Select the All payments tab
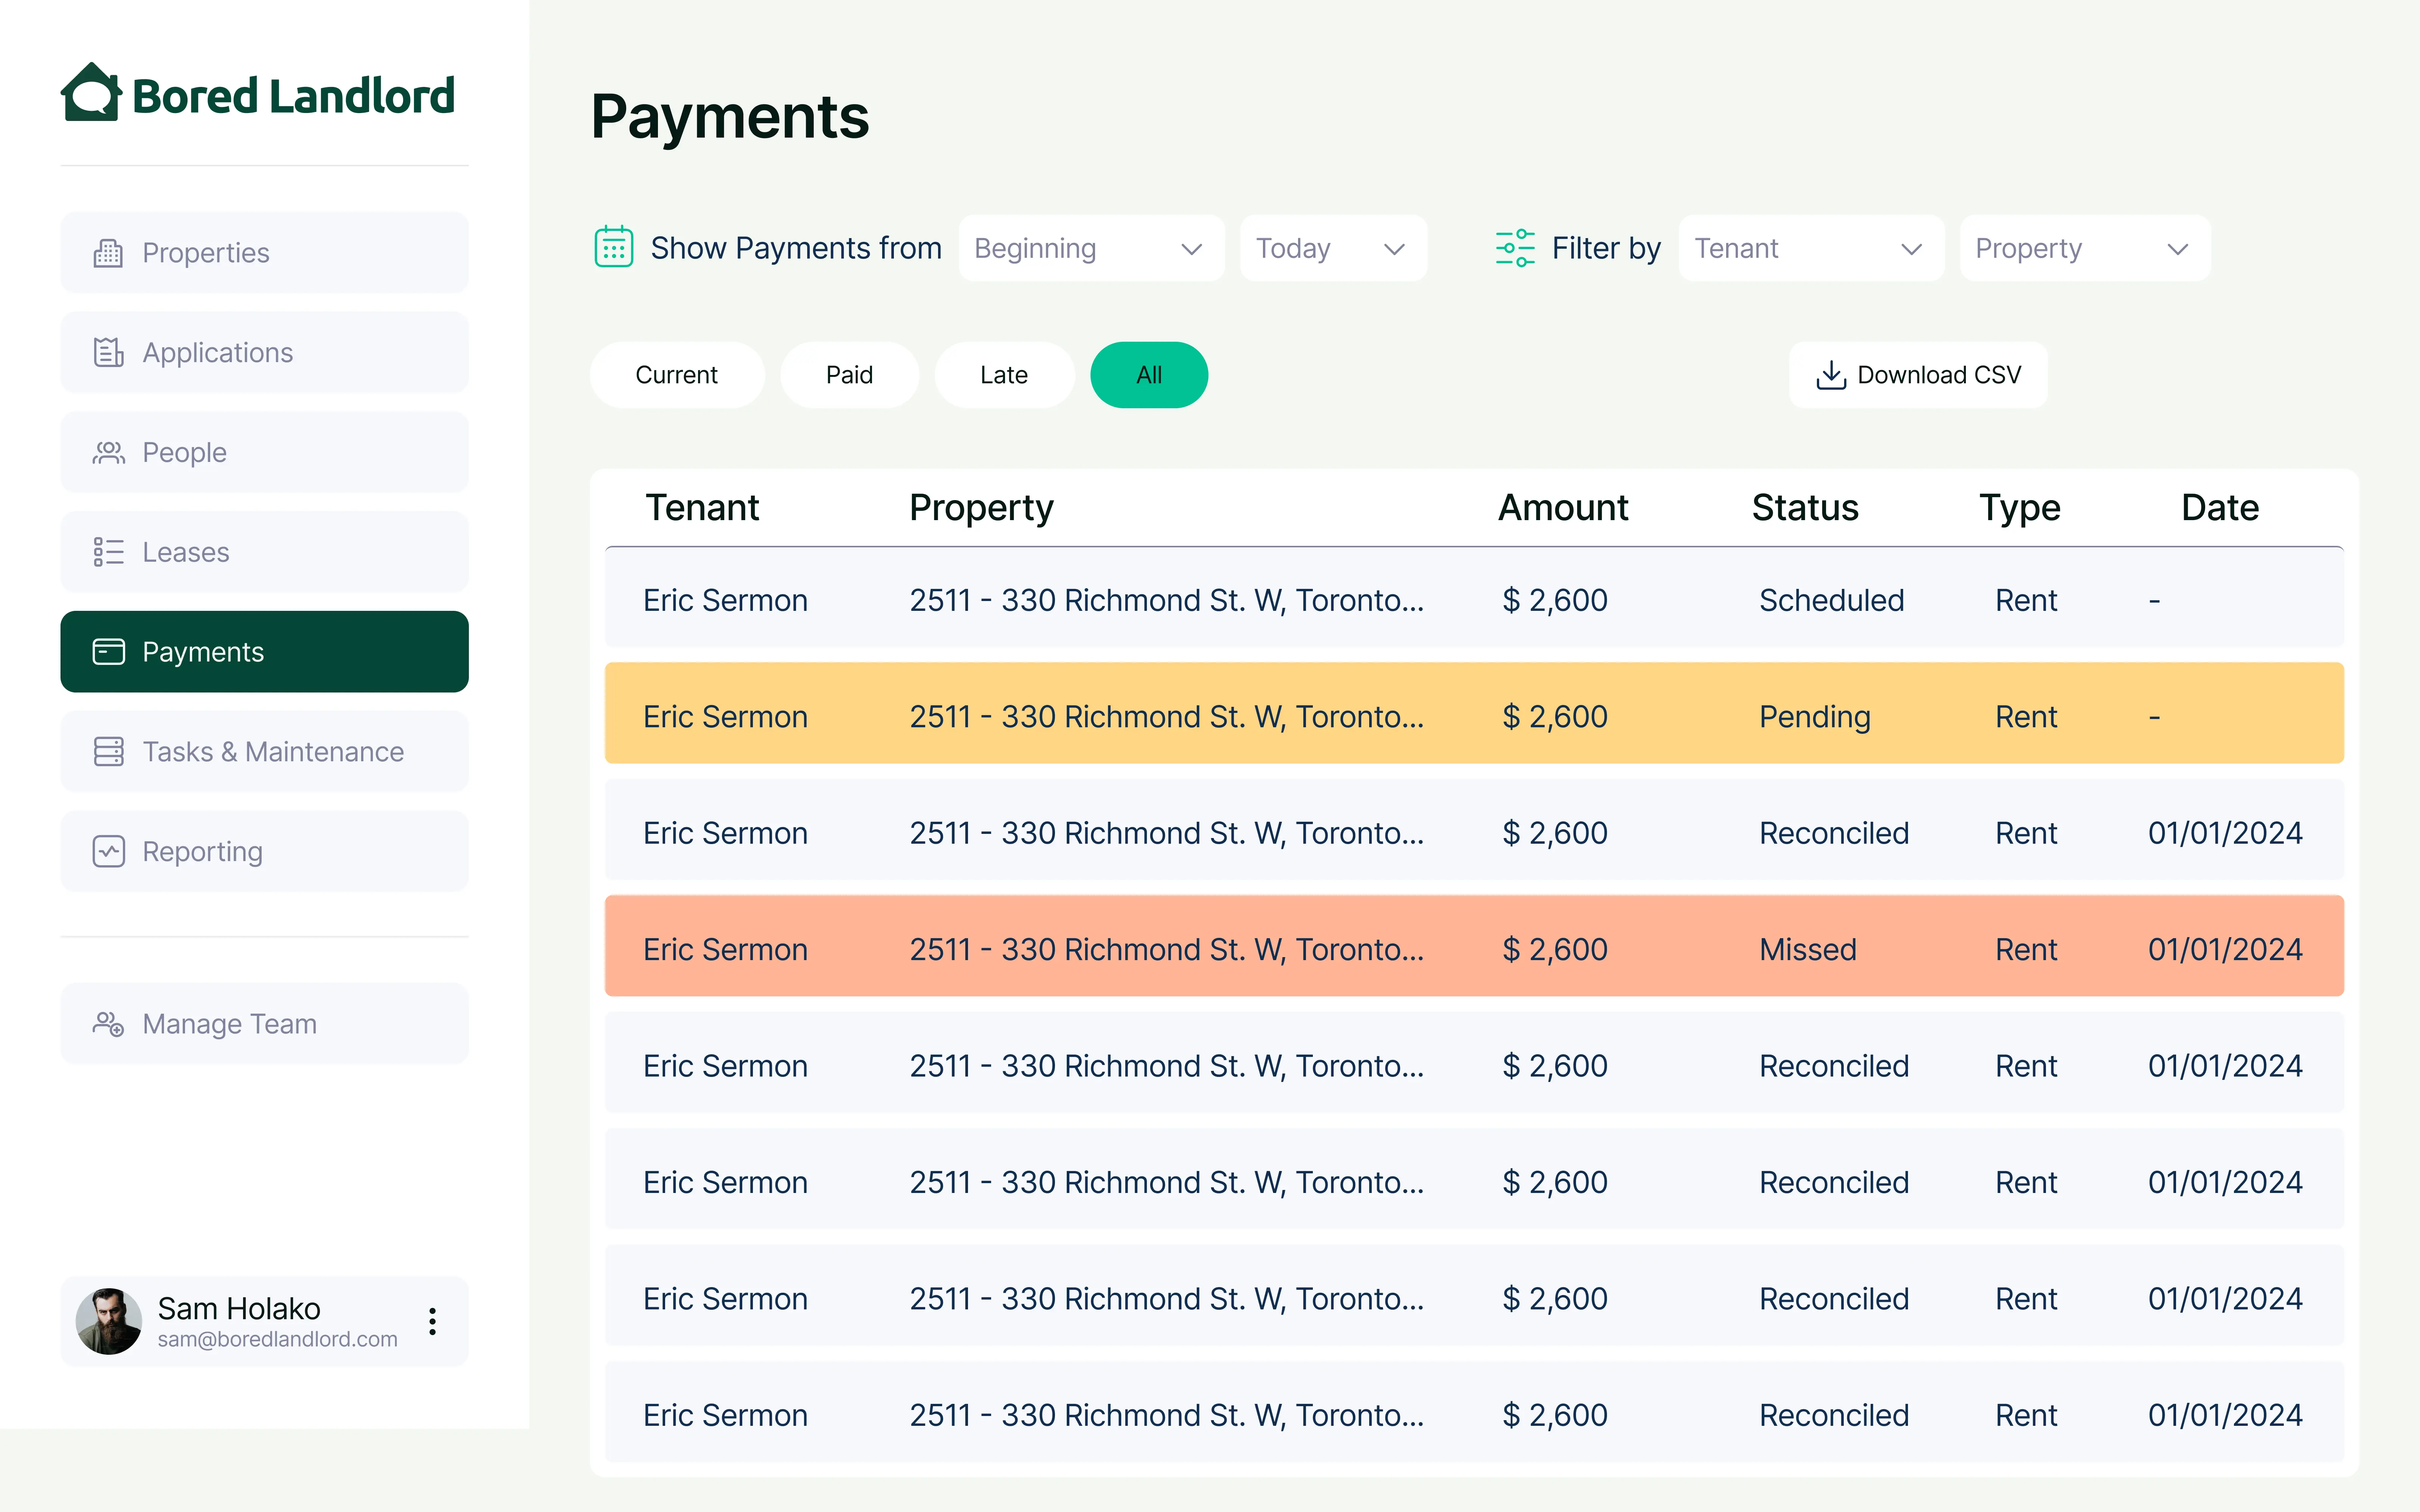Image resolution: width=2420 pixels, height=1512 pixels. point(1149,375)
